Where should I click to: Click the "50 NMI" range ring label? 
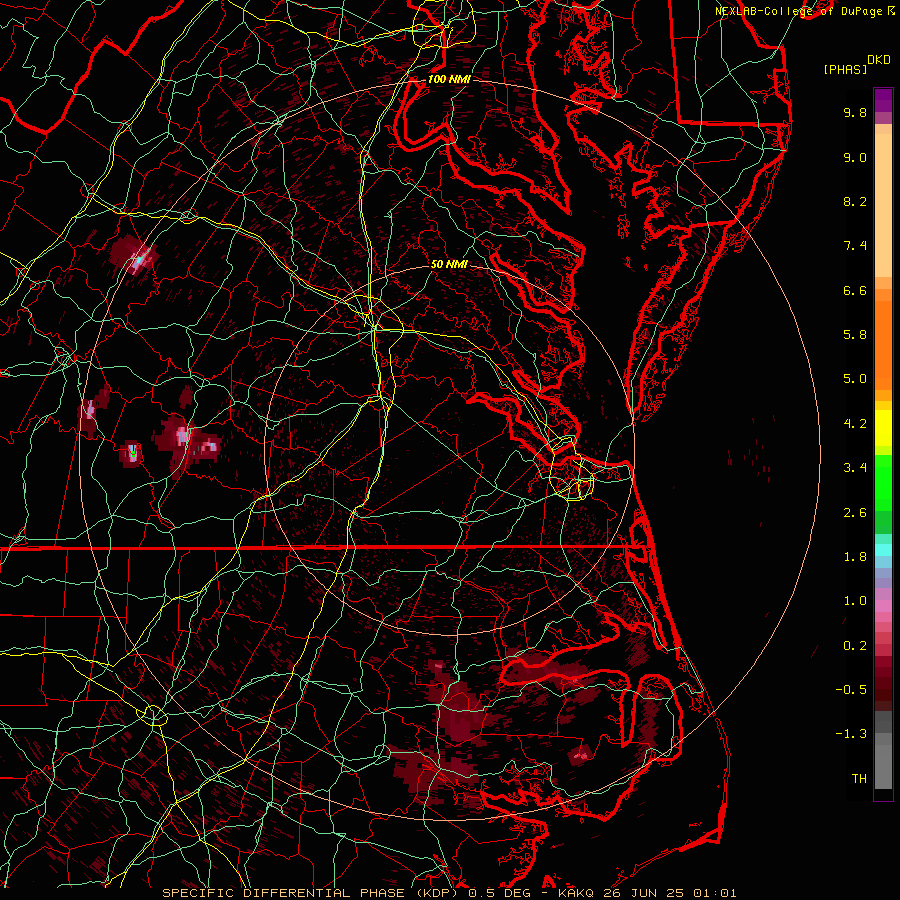[x=449, y=264]
